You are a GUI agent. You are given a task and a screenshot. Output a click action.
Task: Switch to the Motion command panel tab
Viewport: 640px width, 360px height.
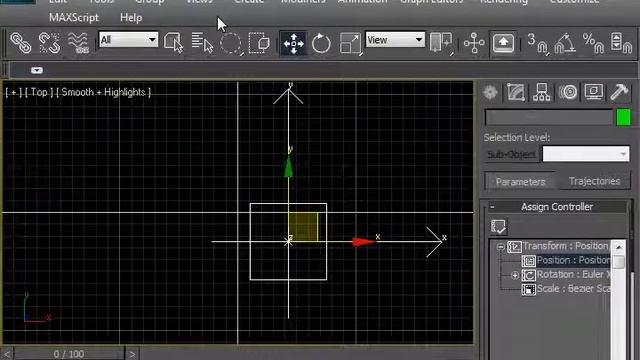tap(568, 92)
